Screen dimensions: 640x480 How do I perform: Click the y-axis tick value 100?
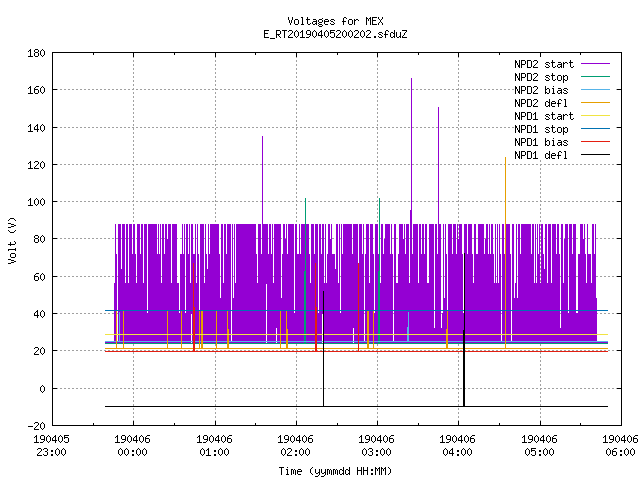click(x=36, y=202)
